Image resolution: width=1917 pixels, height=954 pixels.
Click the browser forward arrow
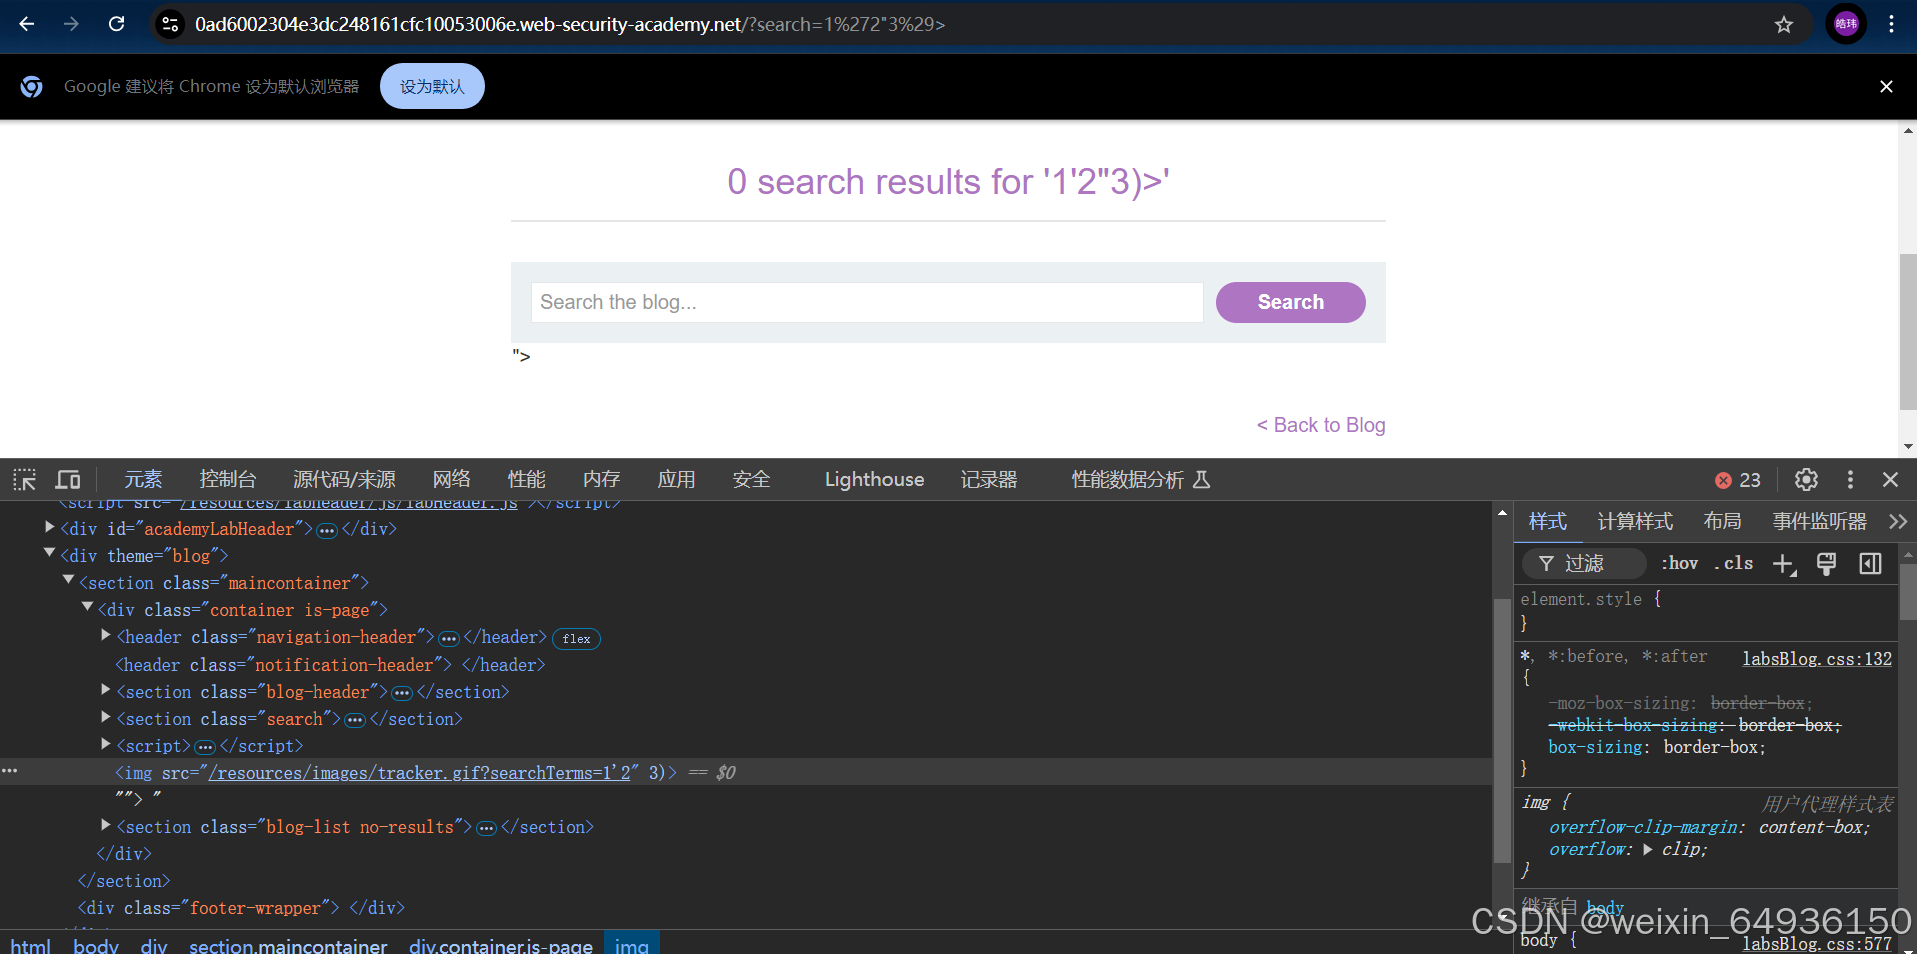[x=71, y=24]
